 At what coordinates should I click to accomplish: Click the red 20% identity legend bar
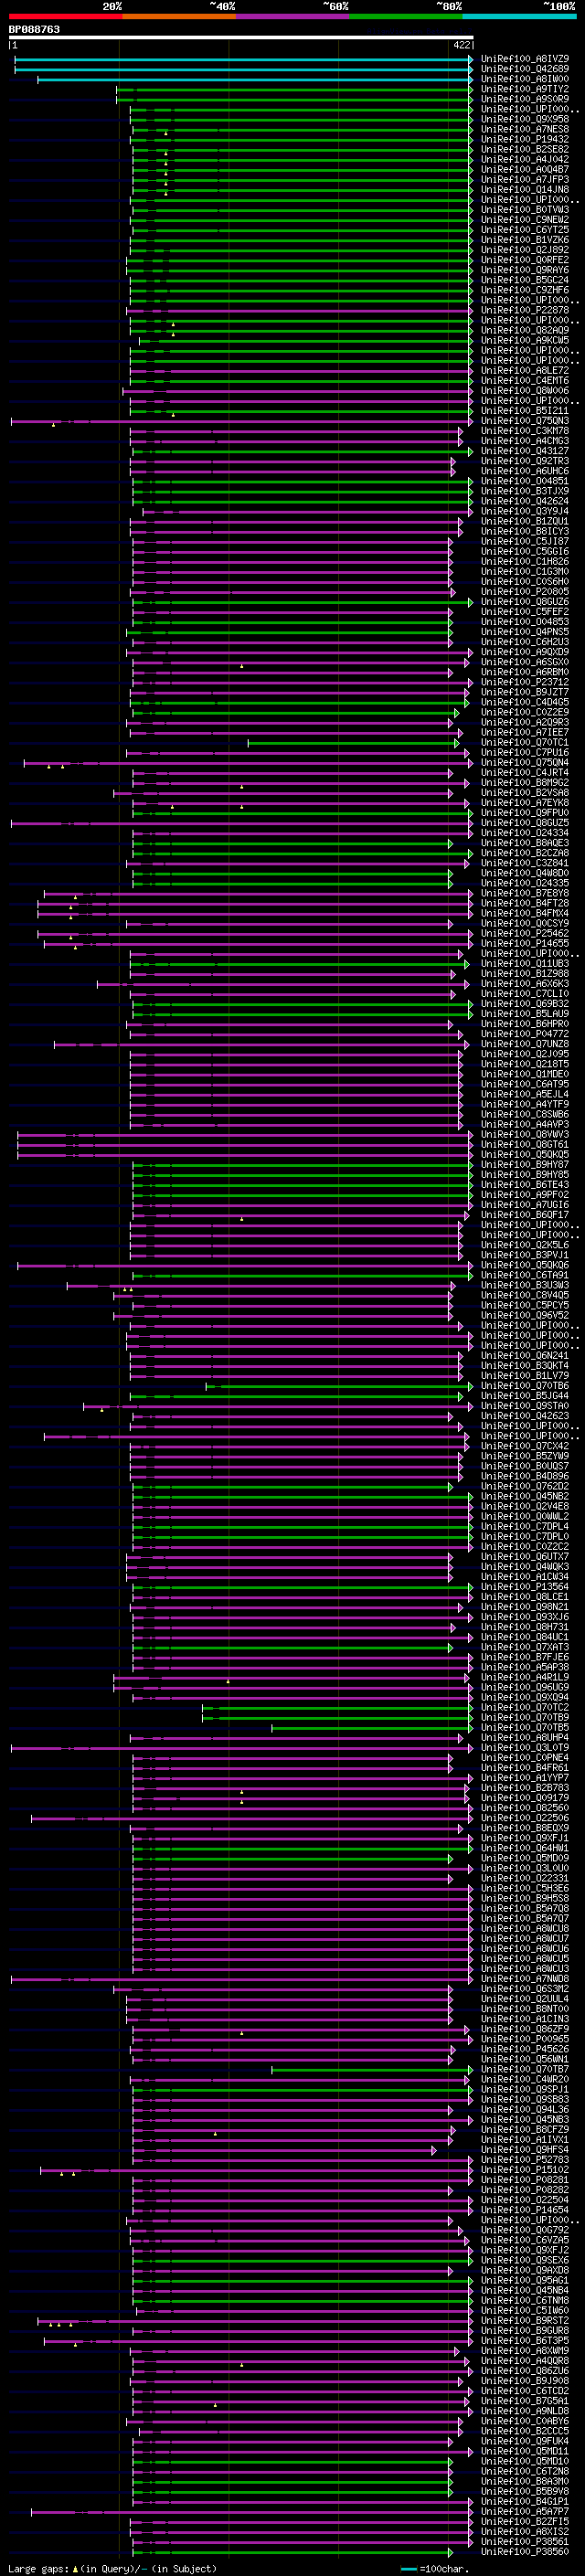point(65,16)
